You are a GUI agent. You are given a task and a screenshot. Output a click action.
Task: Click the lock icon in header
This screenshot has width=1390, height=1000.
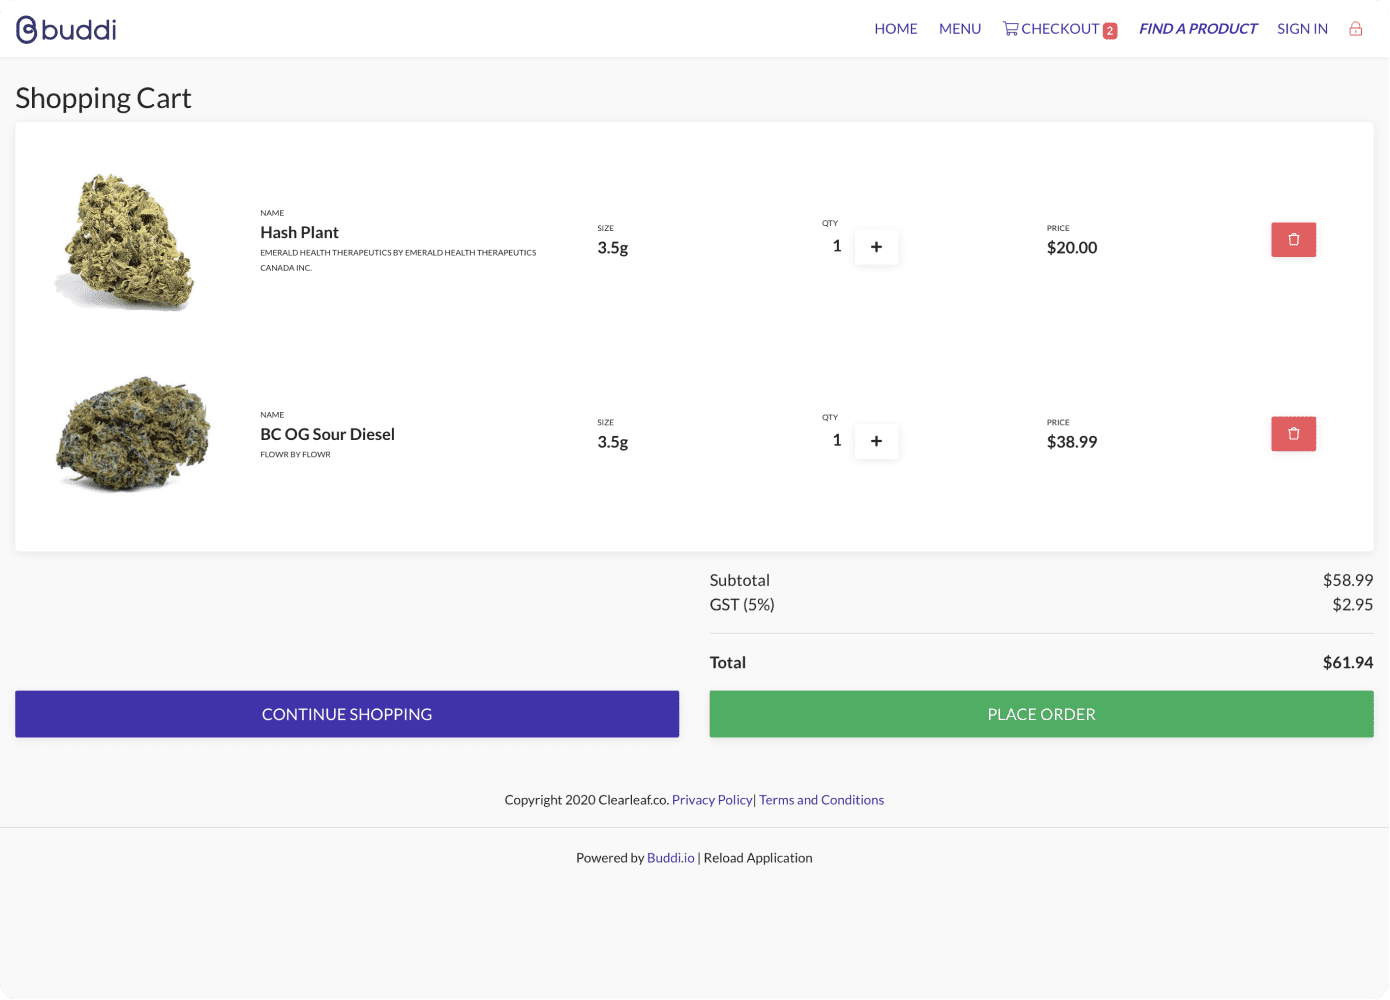coord(1356,29)
